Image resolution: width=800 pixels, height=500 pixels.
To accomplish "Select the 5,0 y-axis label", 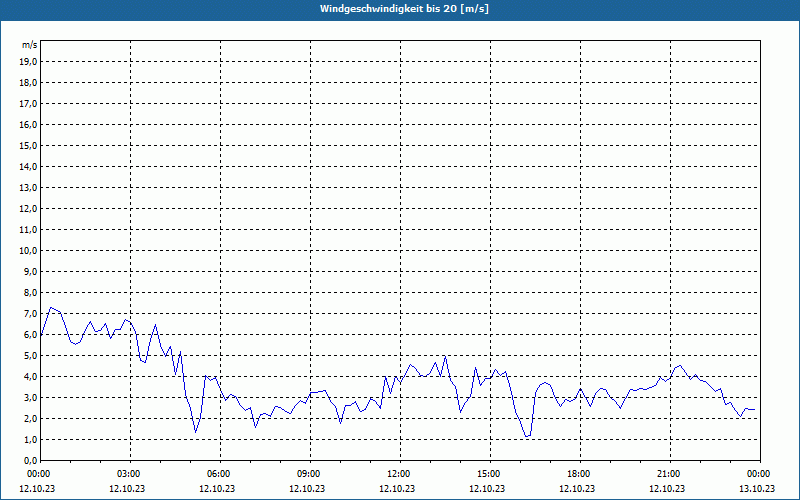I will tap(31, 356).
